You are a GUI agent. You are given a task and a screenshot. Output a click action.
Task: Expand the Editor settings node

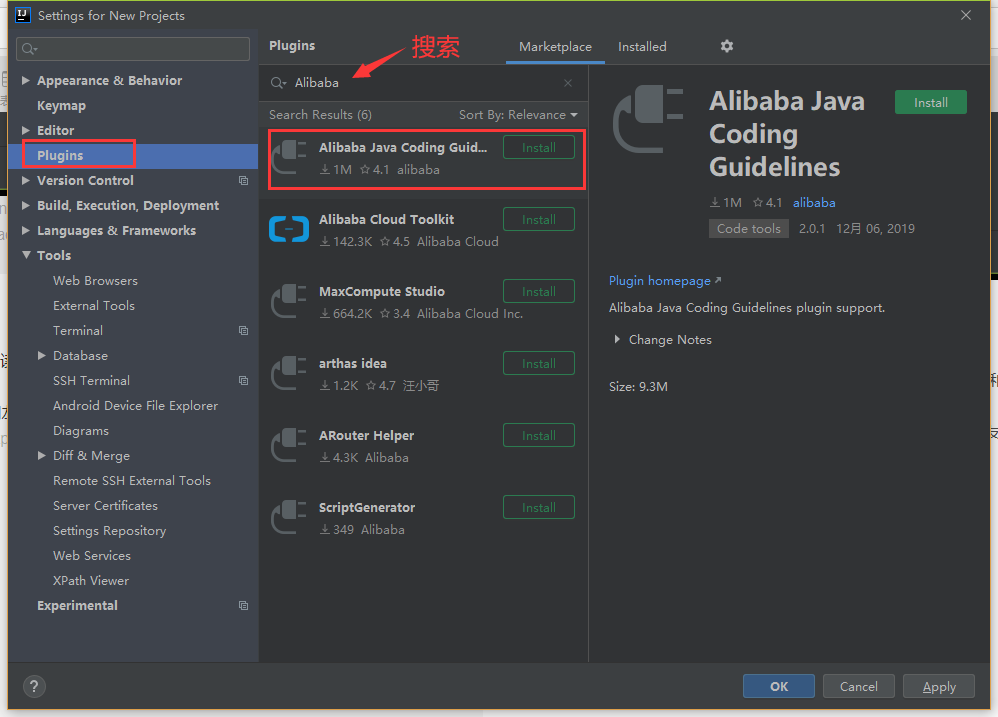[26, 130]
